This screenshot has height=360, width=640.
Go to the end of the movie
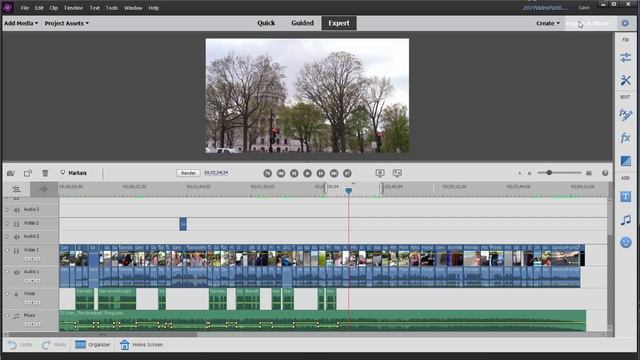coord(347,173)
